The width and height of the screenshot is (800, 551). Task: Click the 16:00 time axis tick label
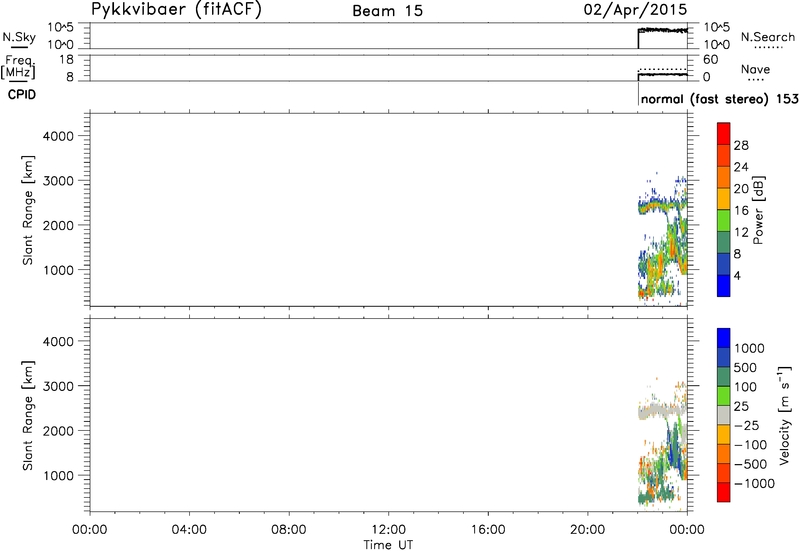[488, 530]
